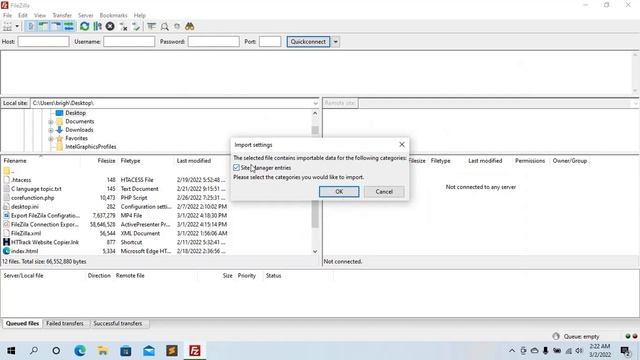Open the Quickconnect history dropdown arrow

click(x=336, y=42)
